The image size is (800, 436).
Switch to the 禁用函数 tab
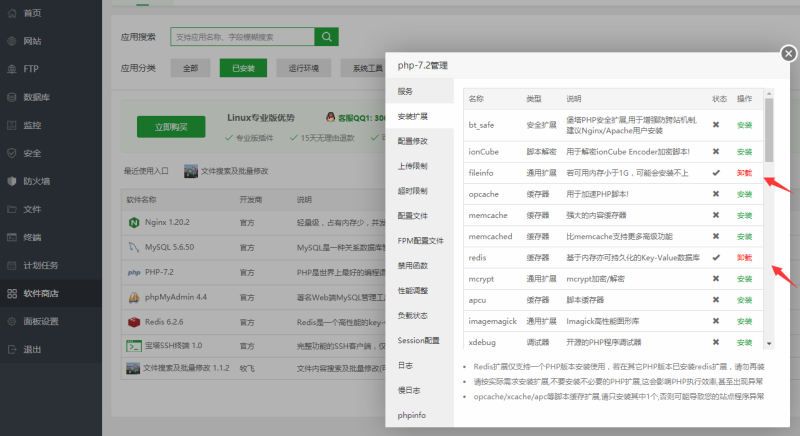coord(419,266)
